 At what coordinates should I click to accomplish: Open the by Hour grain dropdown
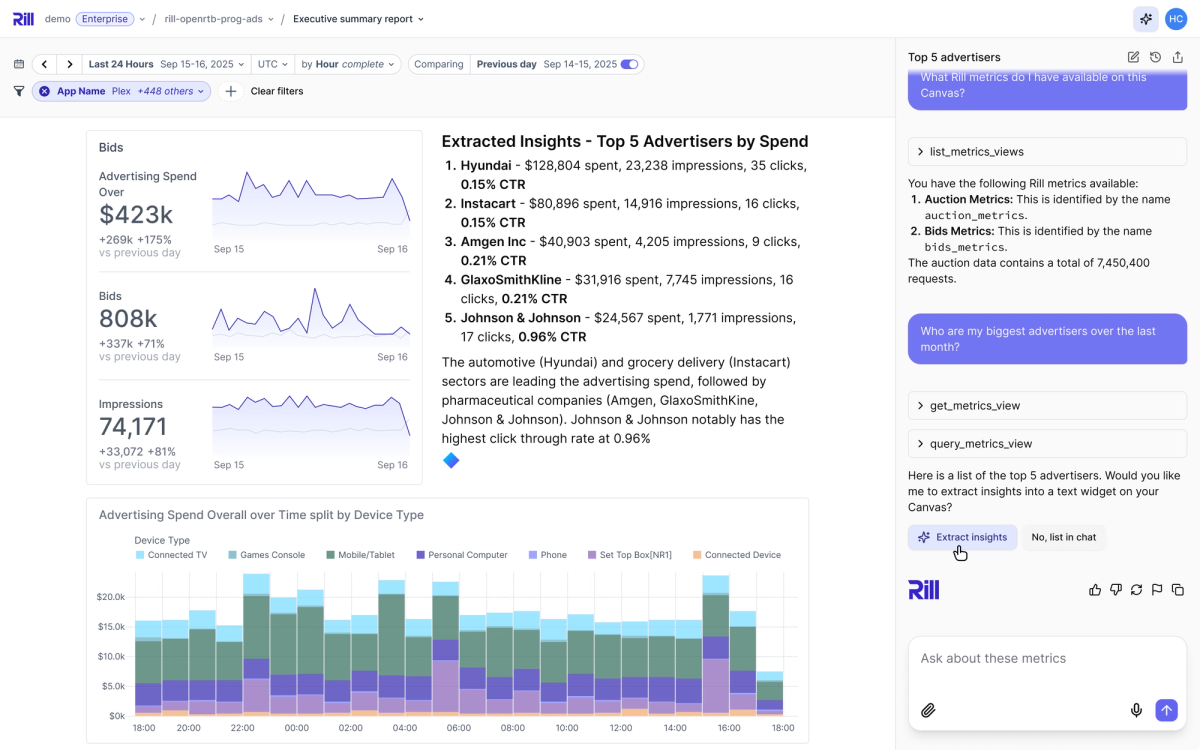[x=348, y=64]
